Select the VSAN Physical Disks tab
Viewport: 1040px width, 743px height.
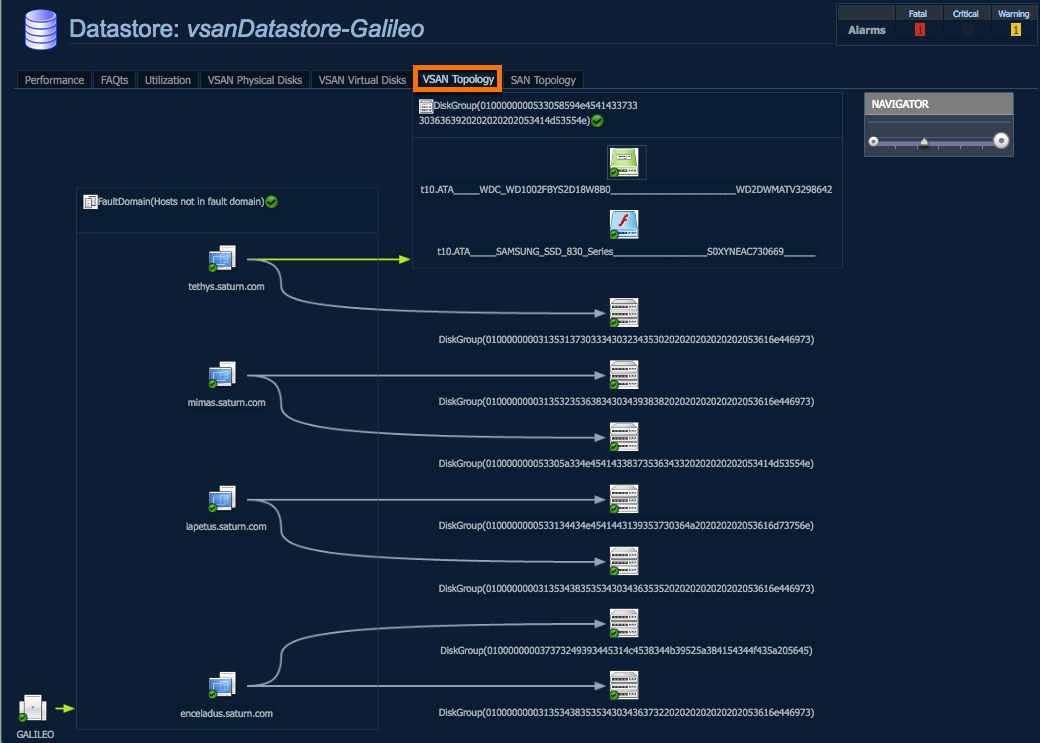tap(255, 80)
